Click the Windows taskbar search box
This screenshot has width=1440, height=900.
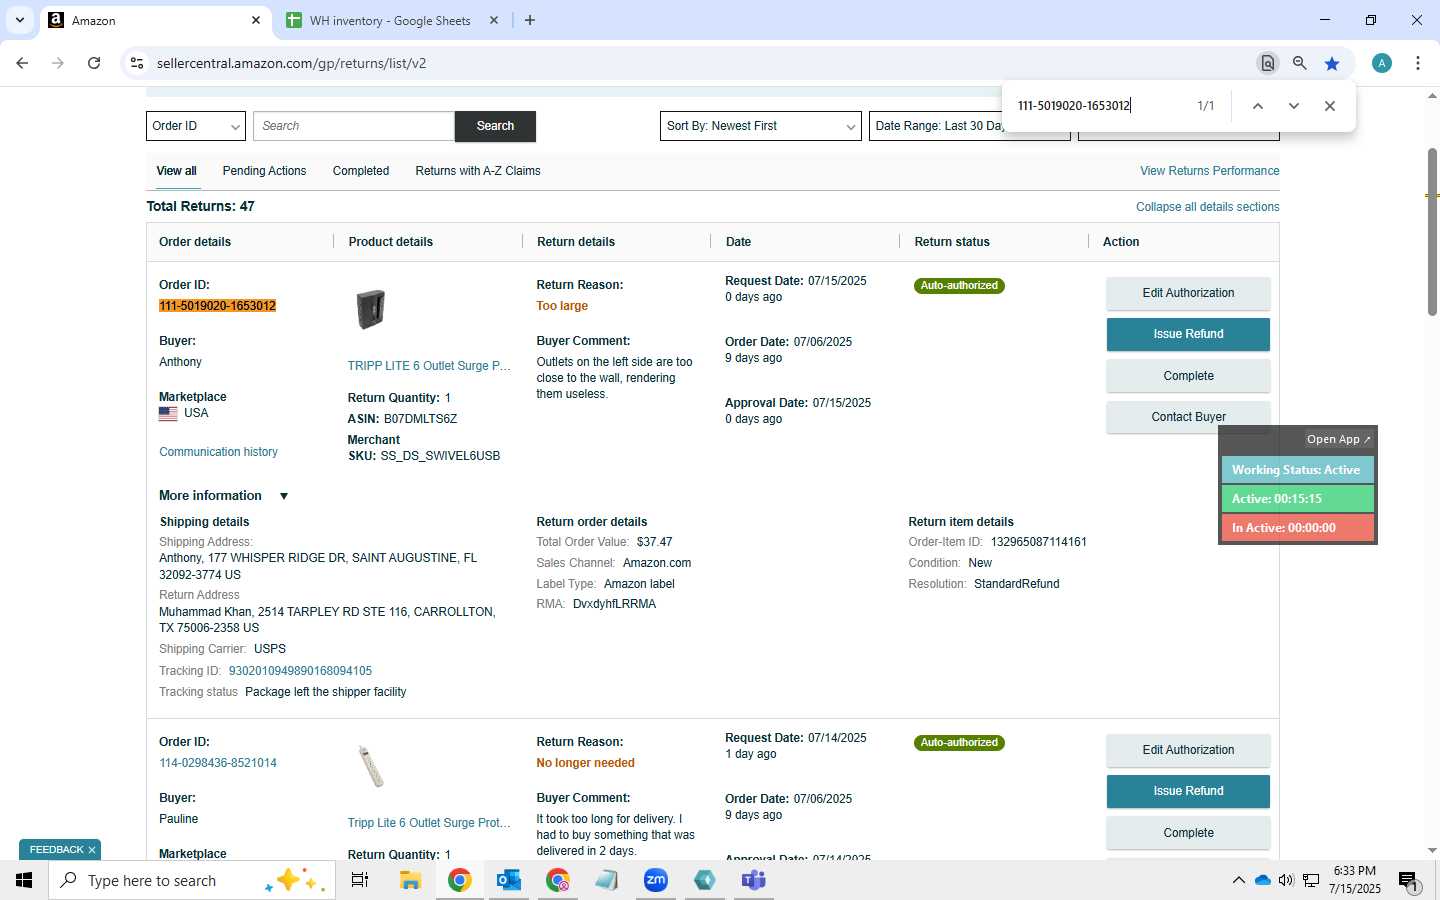(x=192, y=880)
